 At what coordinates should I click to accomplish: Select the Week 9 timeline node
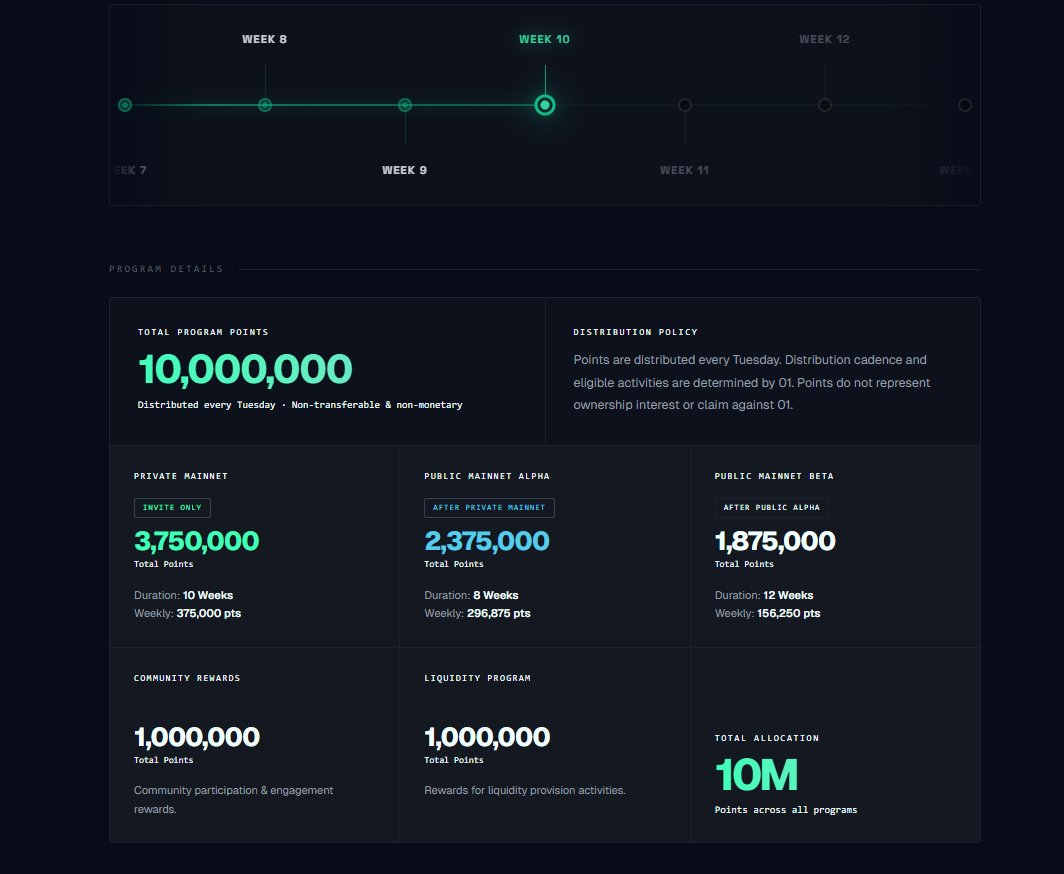click(405, 105)
